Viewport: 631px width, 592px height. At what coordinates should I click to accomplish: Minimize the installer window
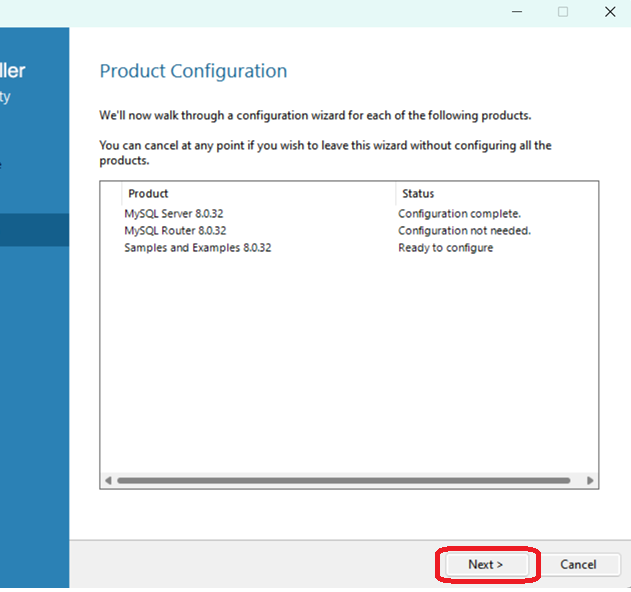pos(517,12)
